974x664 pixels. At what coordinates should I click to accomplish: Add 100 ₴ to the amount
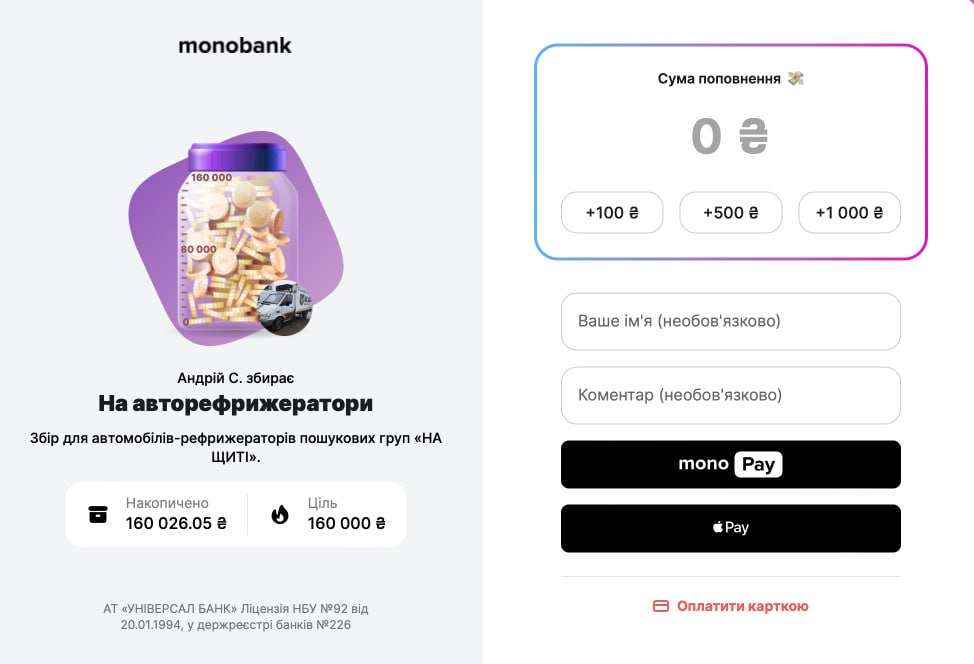[612, 213]
